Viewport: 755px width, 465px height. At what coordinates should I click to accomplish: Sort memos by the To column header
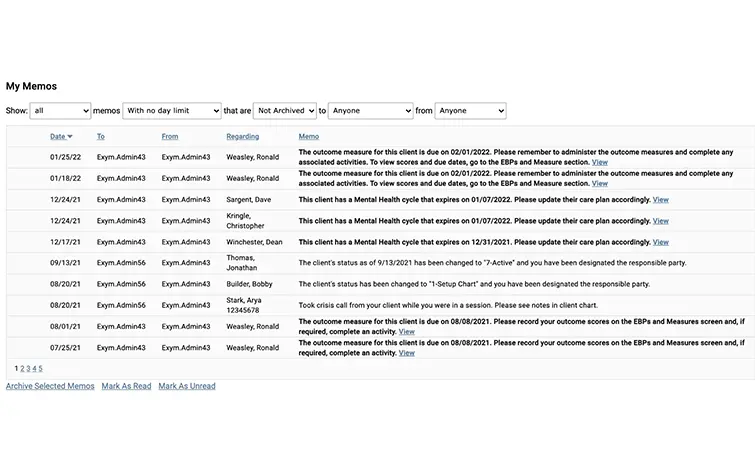point(101,137)
